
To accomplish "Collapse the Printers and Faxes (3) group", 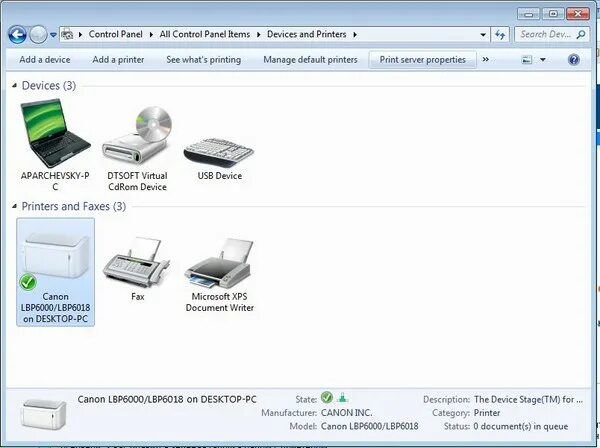I will click(x=15, y=206).
